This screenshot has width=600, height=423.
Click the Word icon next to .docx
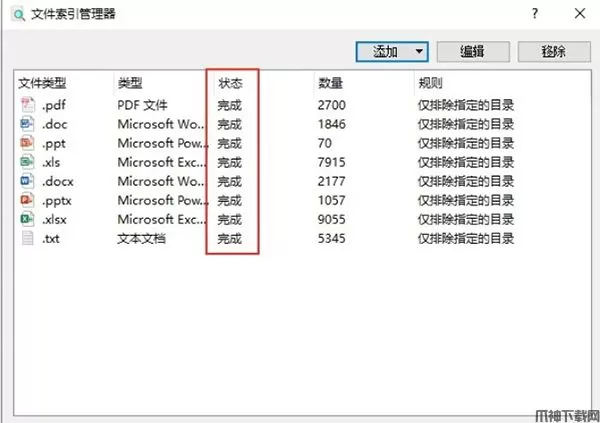tap(28, 181)
